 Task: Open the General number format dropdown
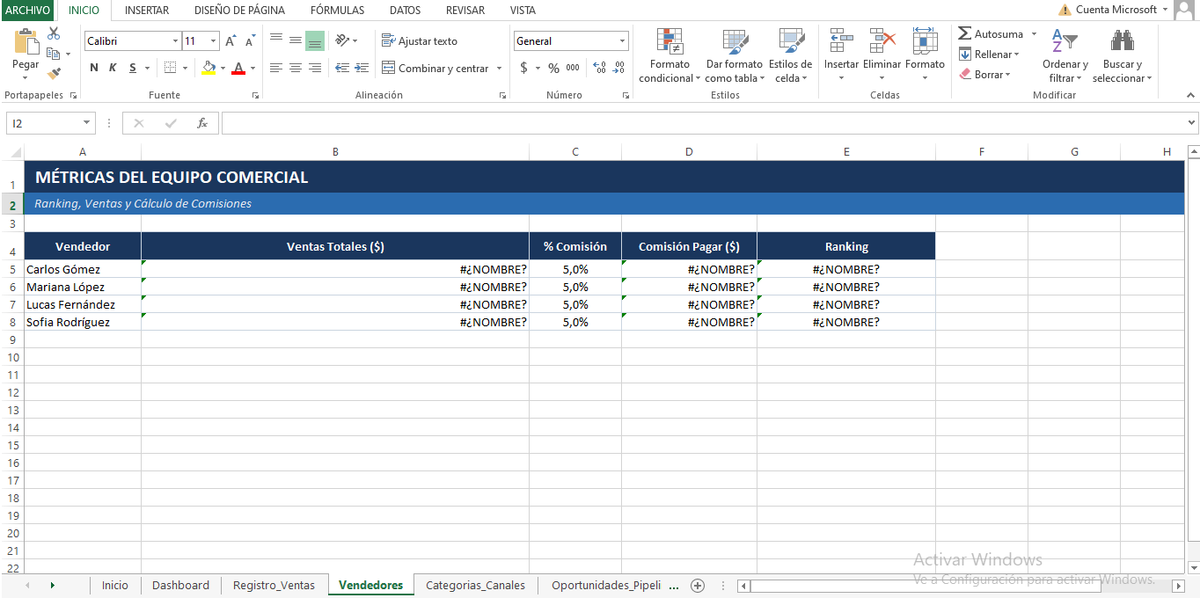click(622, 41)
